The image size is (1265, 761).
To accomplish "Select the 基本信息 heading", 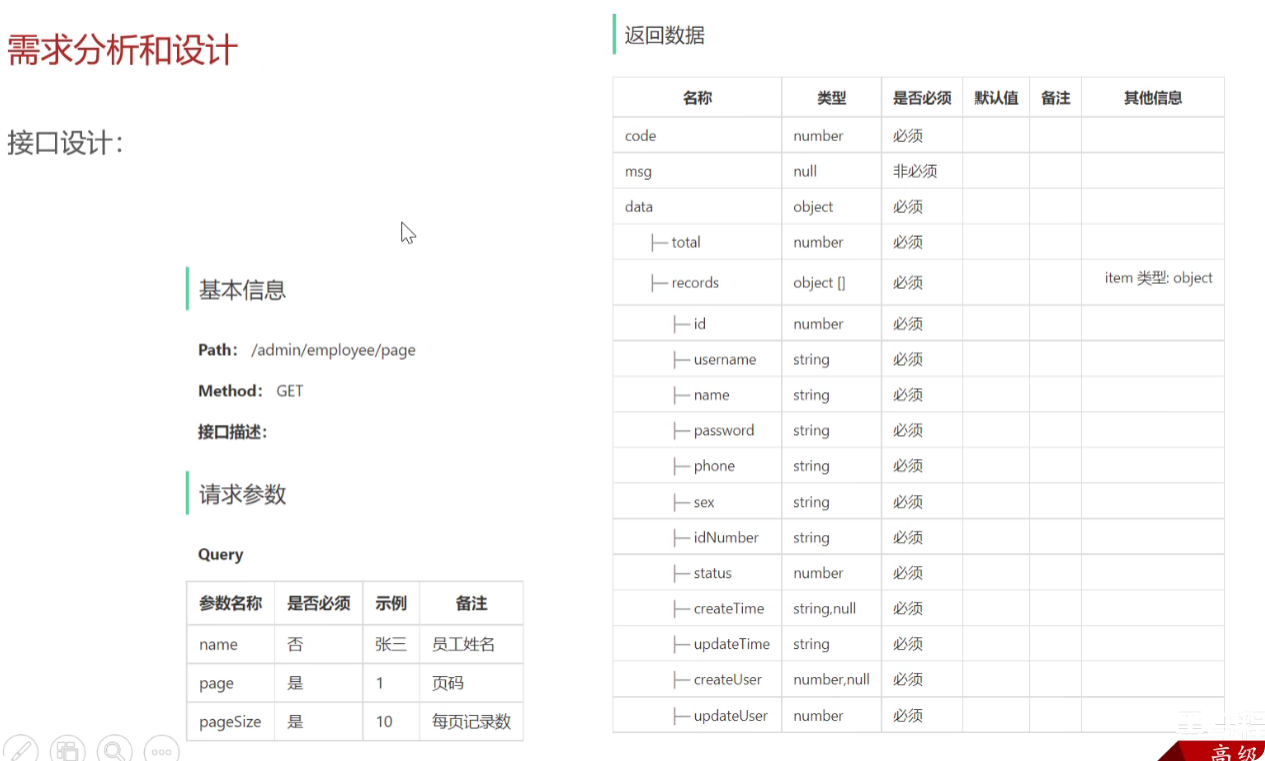I will (242, 290).
